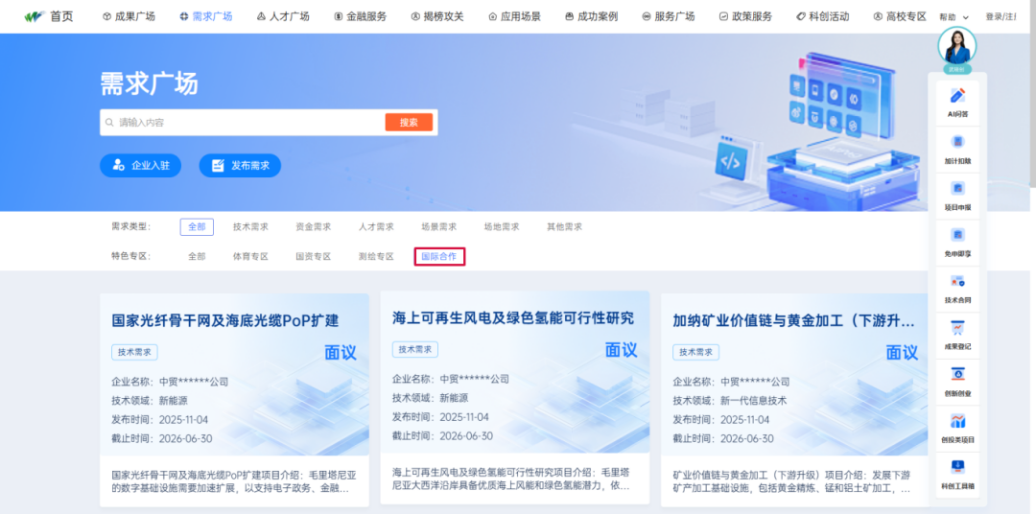The image size is (1036, 514).
Task: Select the 国际合作 special zone filter
Action: (x=439, y=257)
